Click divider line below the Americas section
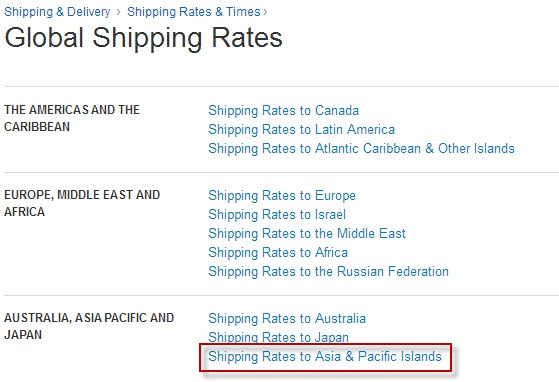 click(x=281, y=172)
